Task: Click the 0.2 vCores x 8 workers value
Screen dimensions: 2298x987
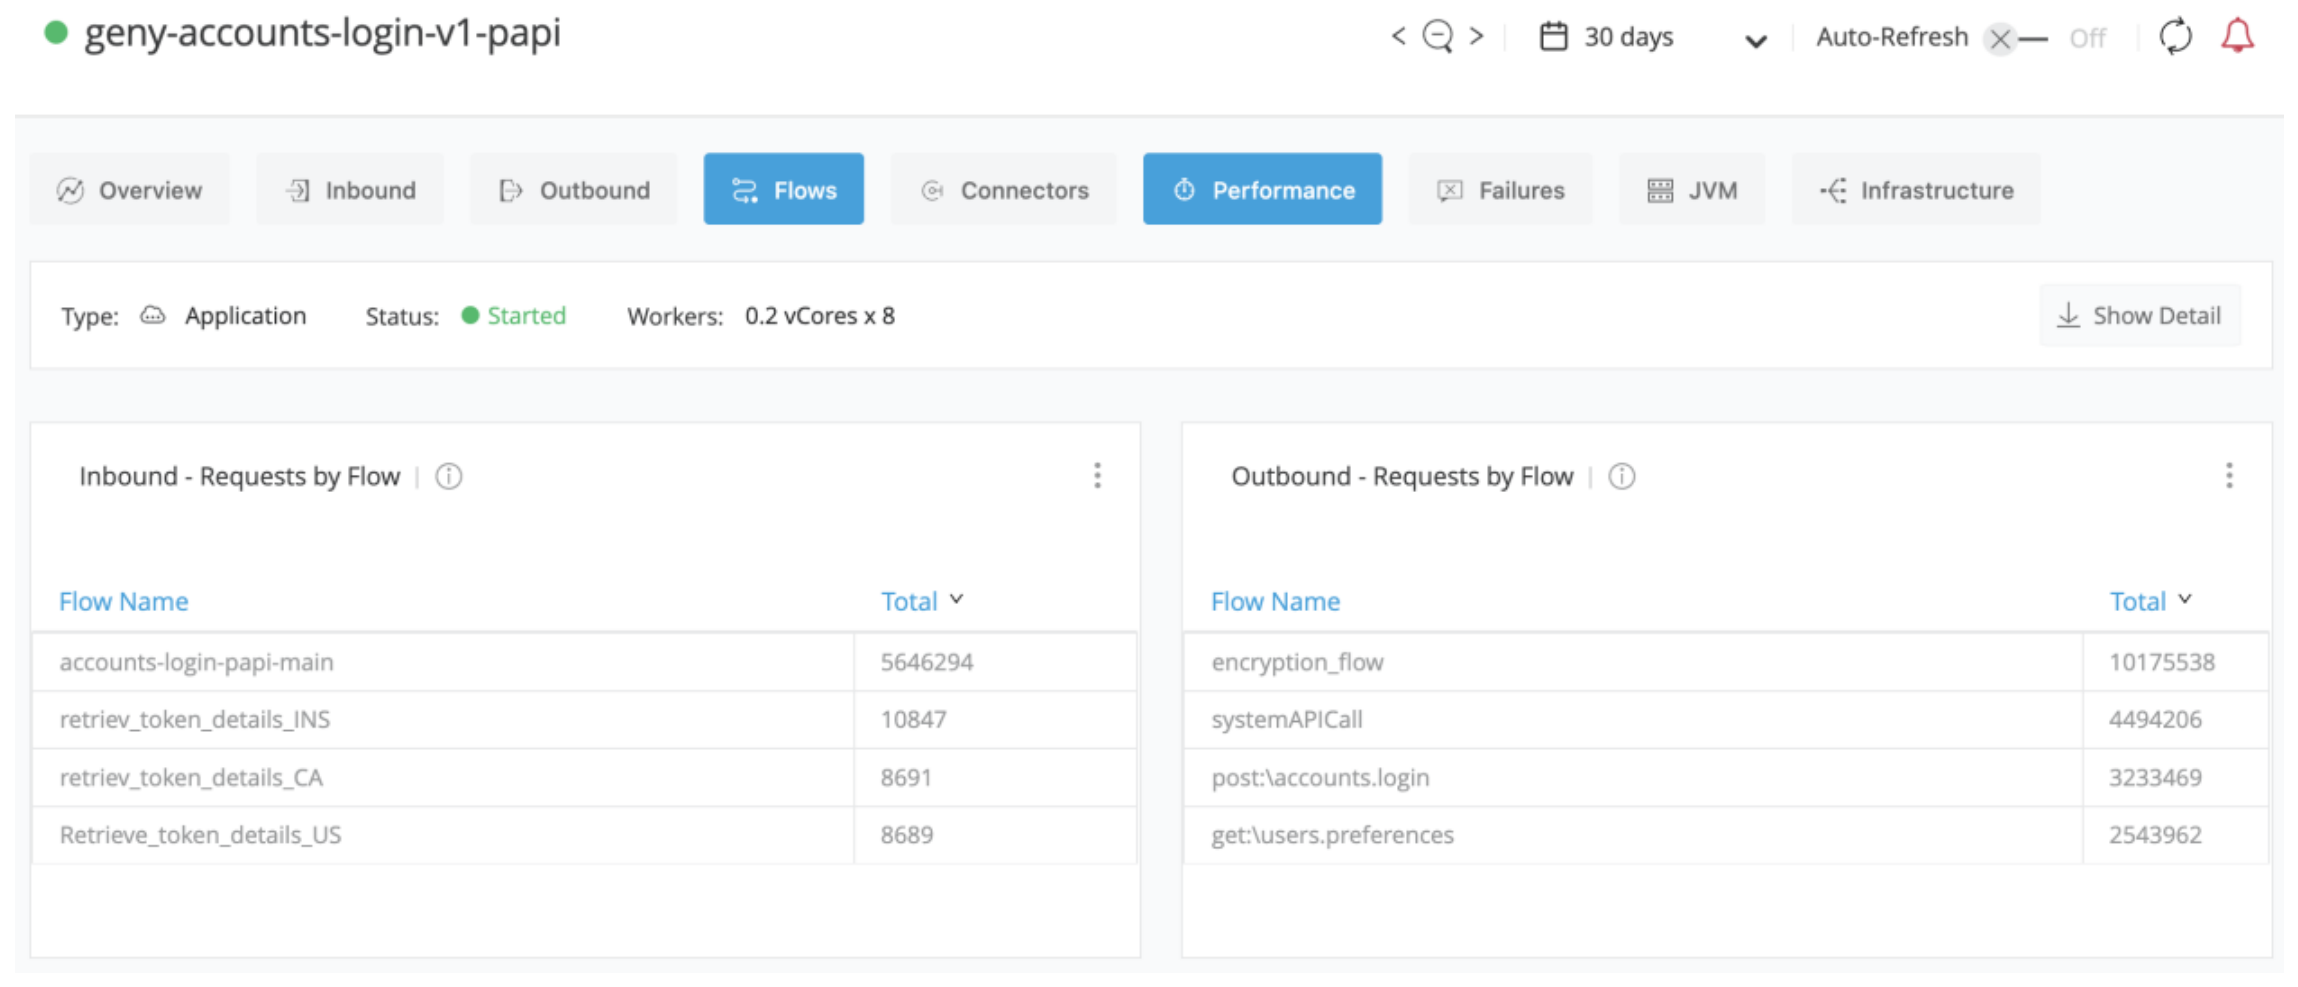Action: coord(820,316)
